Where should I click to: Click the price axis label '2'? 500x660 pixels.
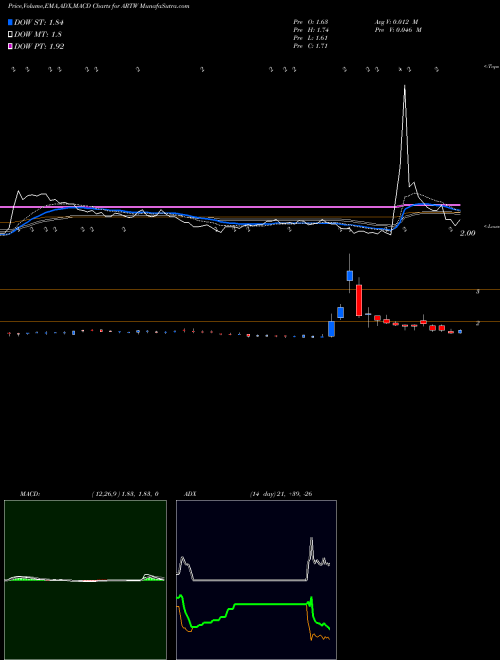coord(477,323)
